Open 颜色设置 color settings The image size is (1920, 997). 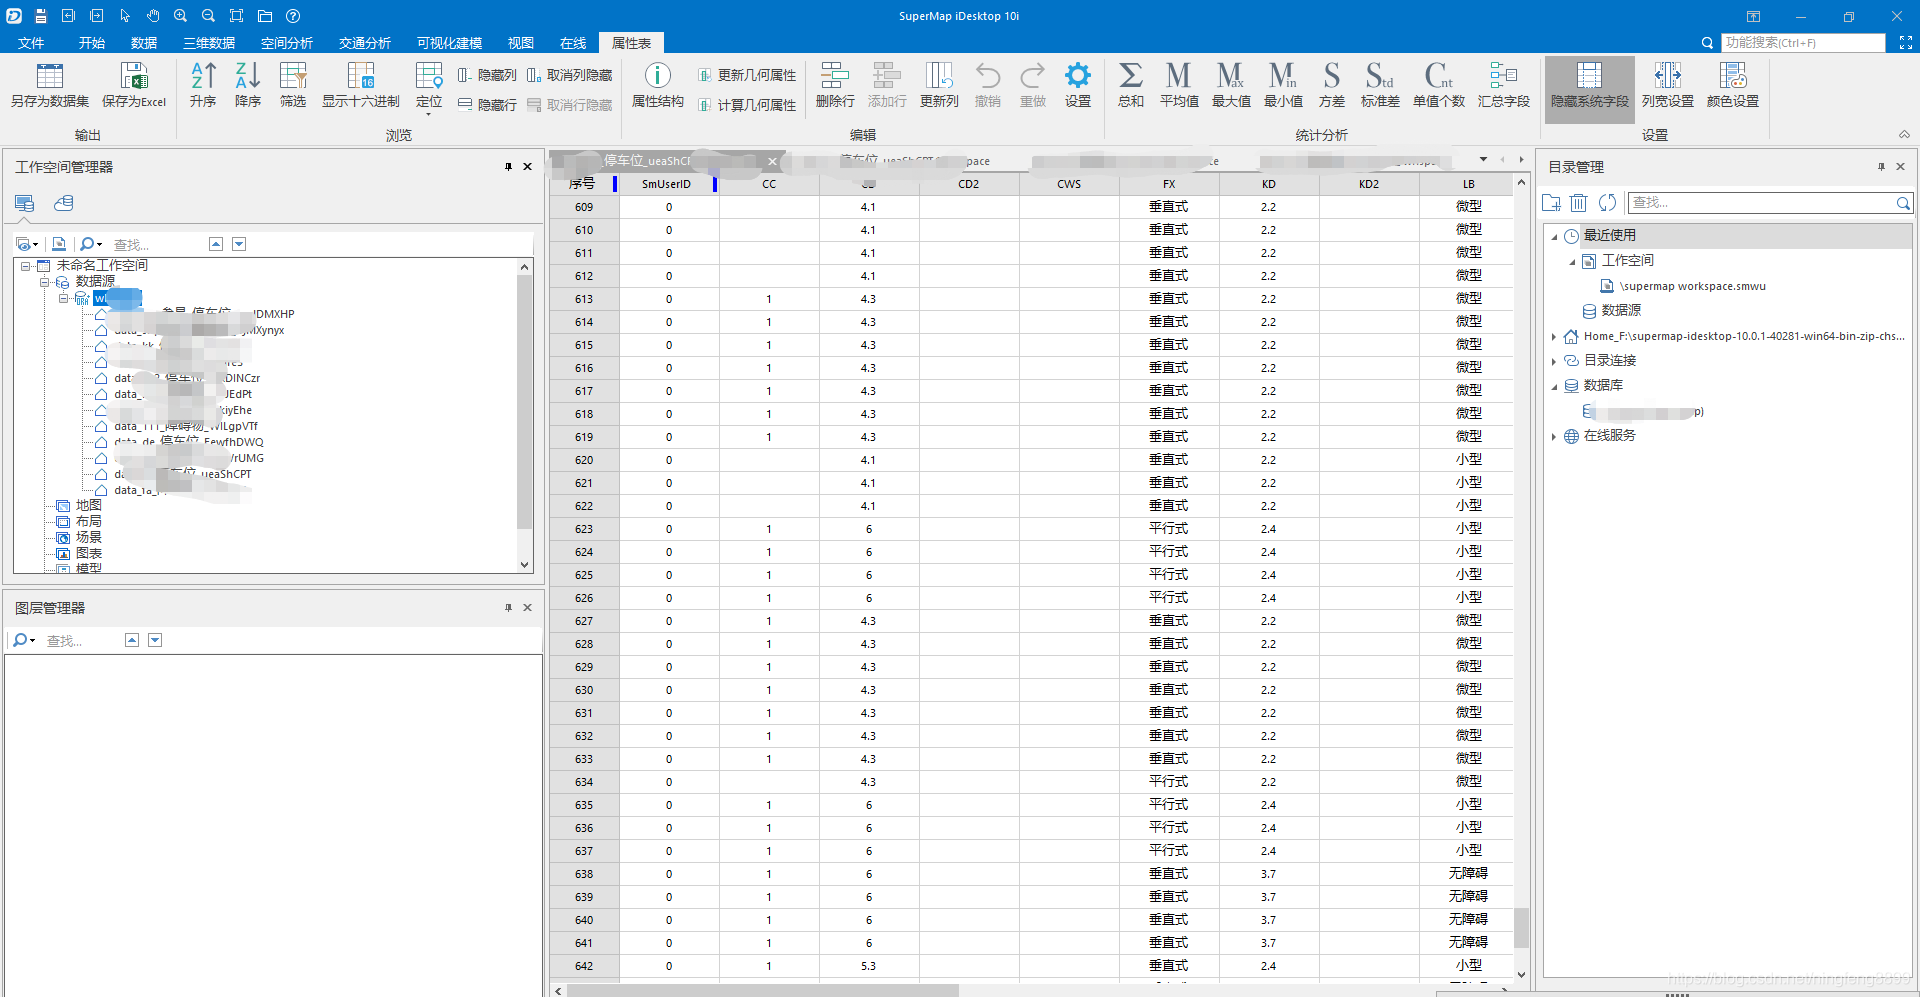coord(1732,85)
